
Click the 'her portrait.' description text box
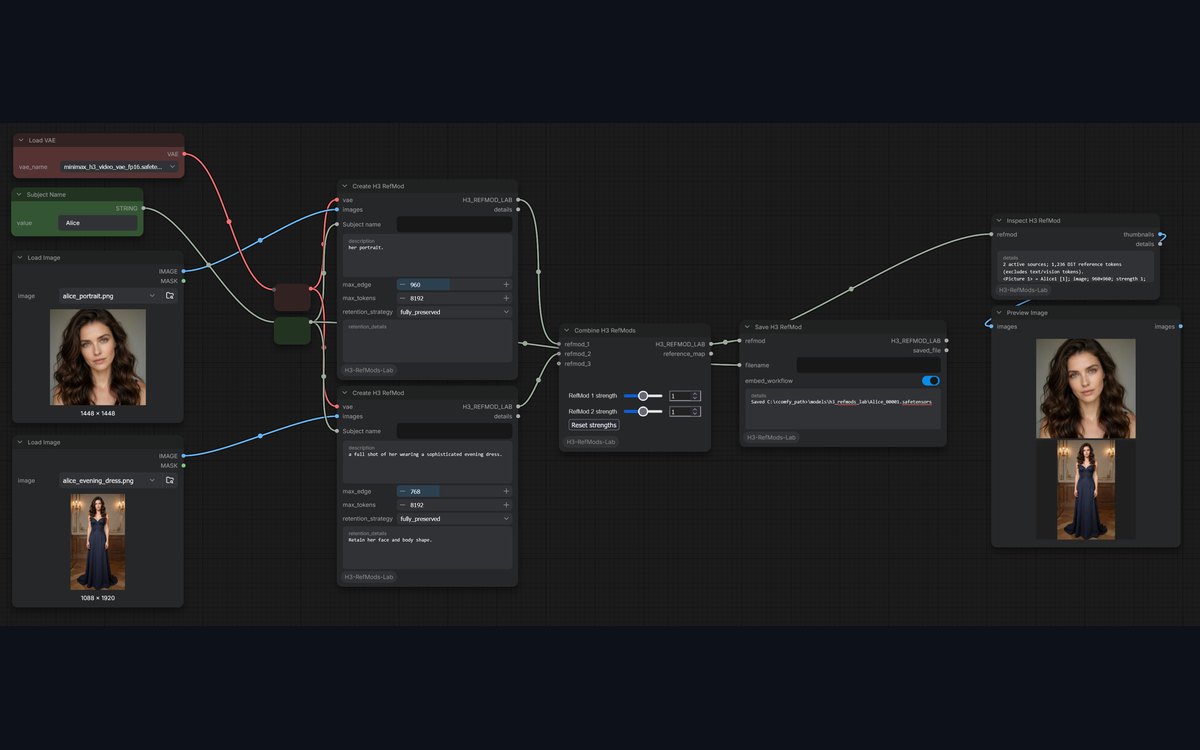click(x=427, y=256)
